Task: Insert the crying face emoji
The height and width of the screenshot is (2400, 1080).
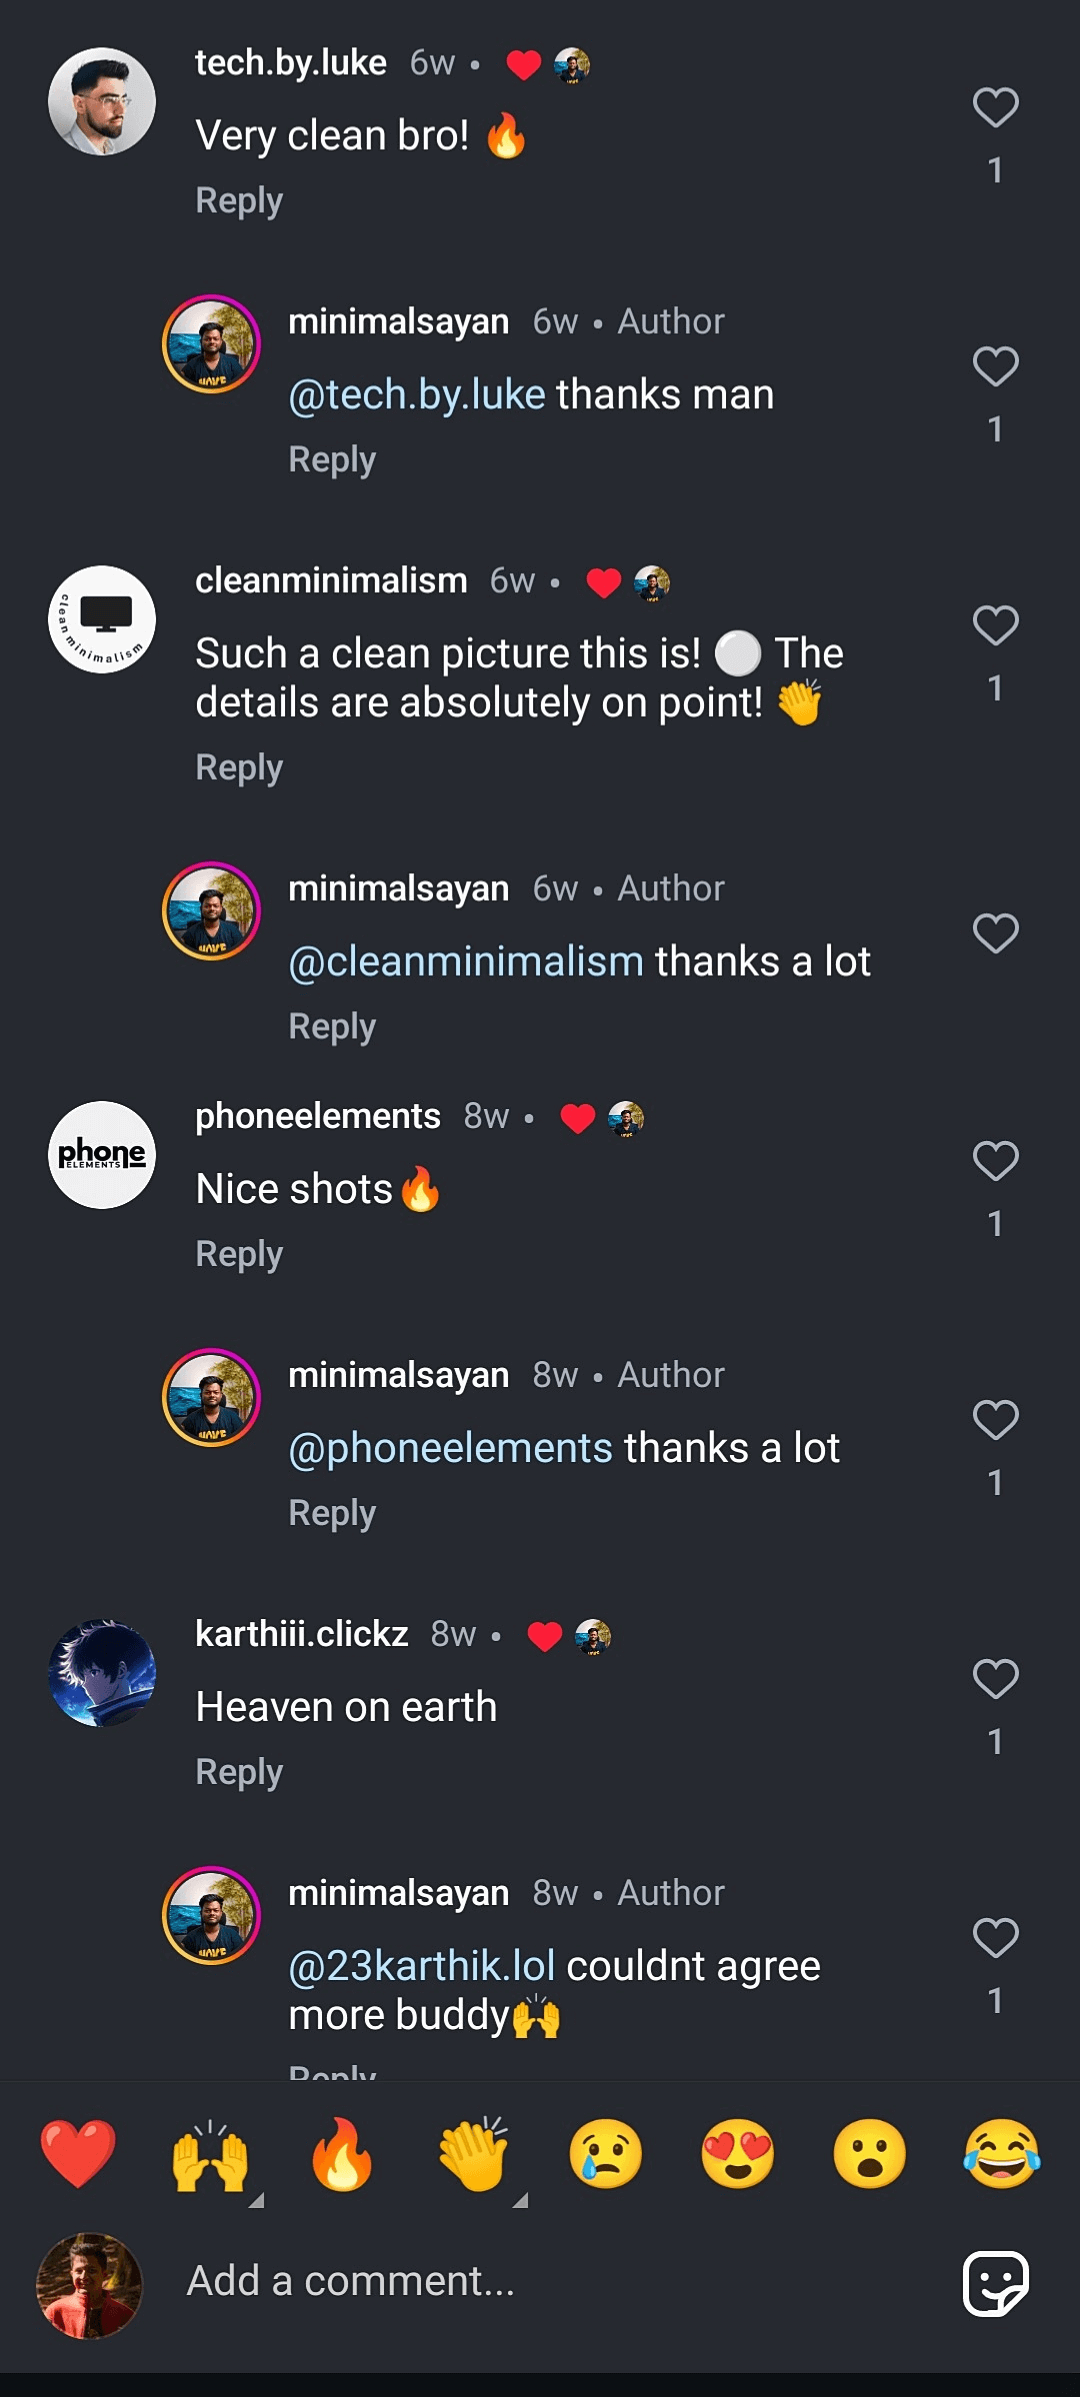Action: point(606,2153)
